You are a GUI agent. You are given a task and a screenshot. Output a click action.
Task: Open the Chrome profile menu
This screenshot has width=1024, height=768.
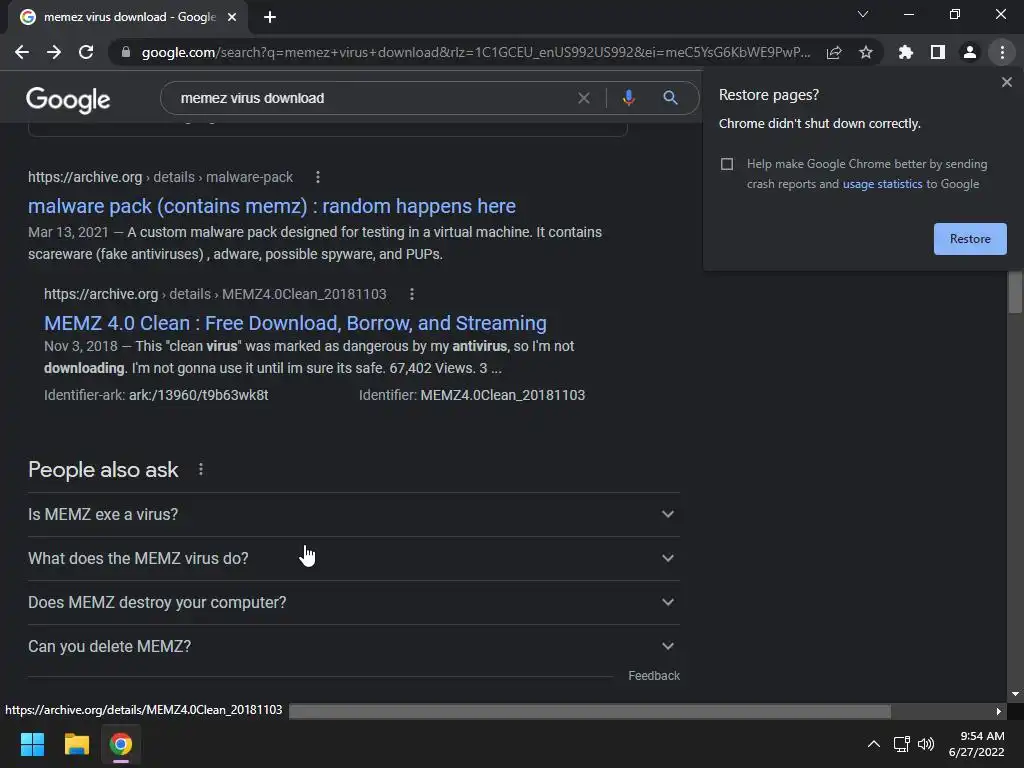(970, 52)
